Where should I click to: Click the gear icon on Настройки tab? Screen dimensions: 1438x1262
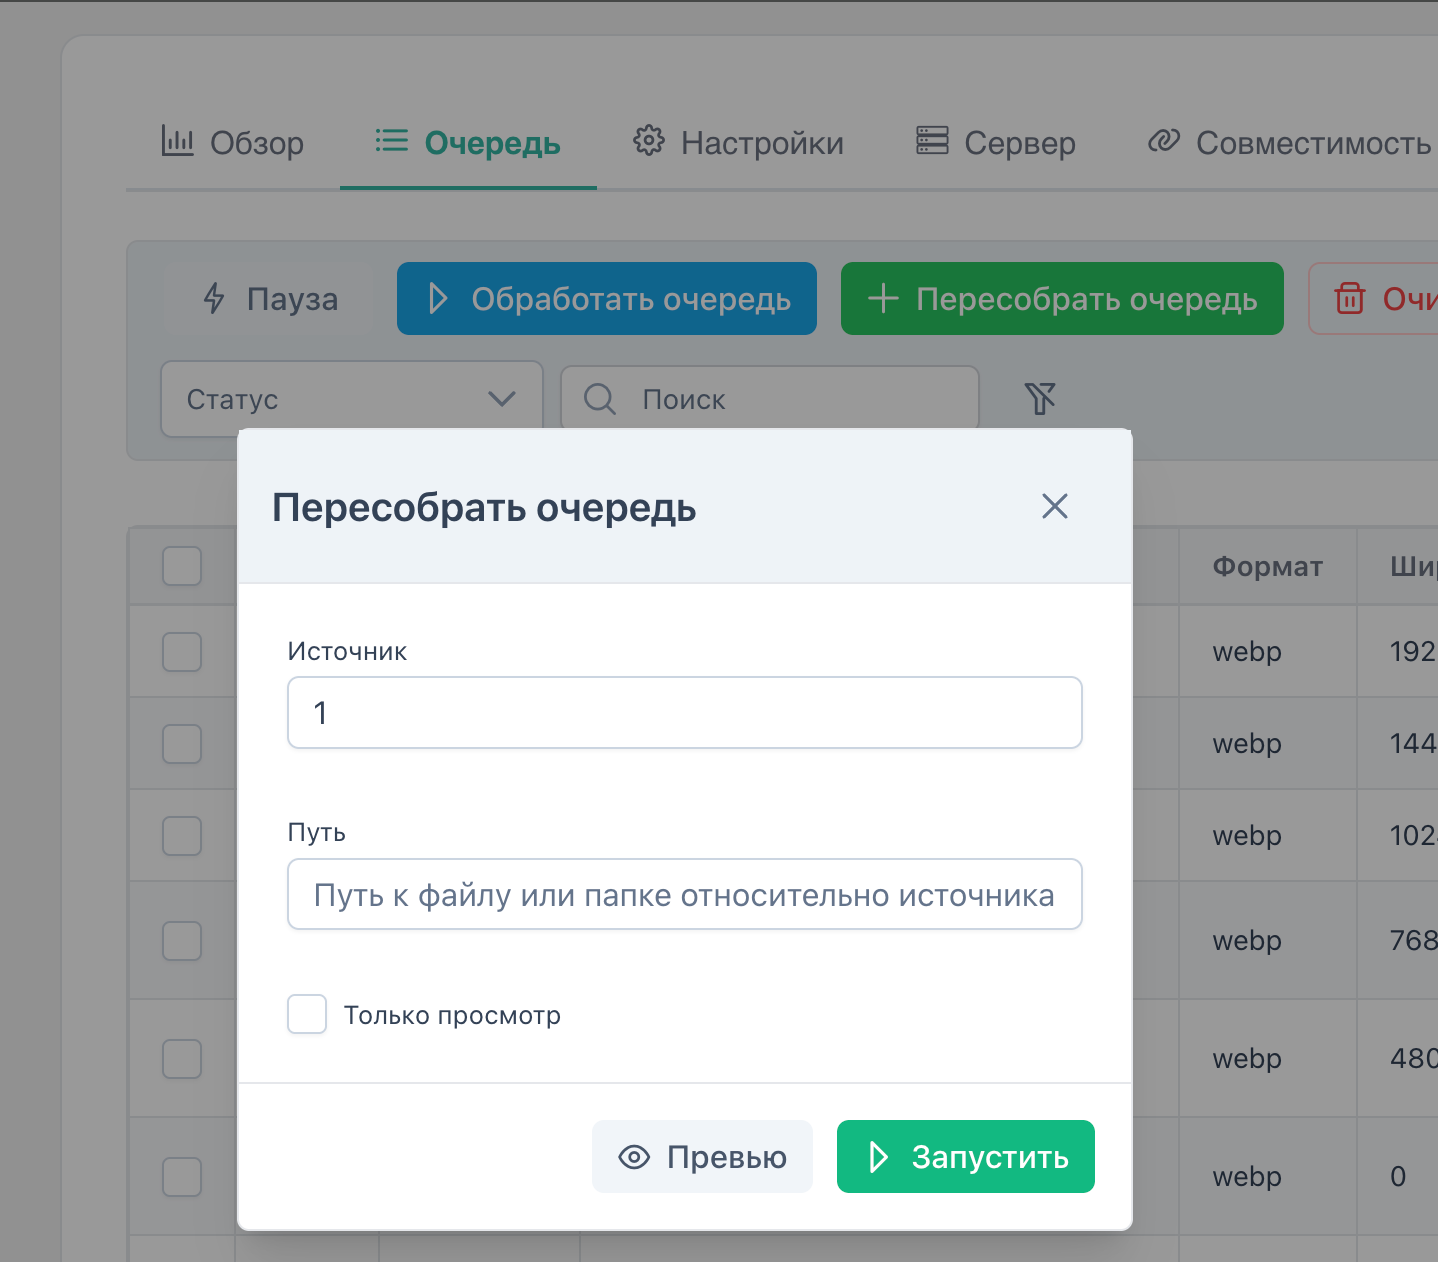649,141
